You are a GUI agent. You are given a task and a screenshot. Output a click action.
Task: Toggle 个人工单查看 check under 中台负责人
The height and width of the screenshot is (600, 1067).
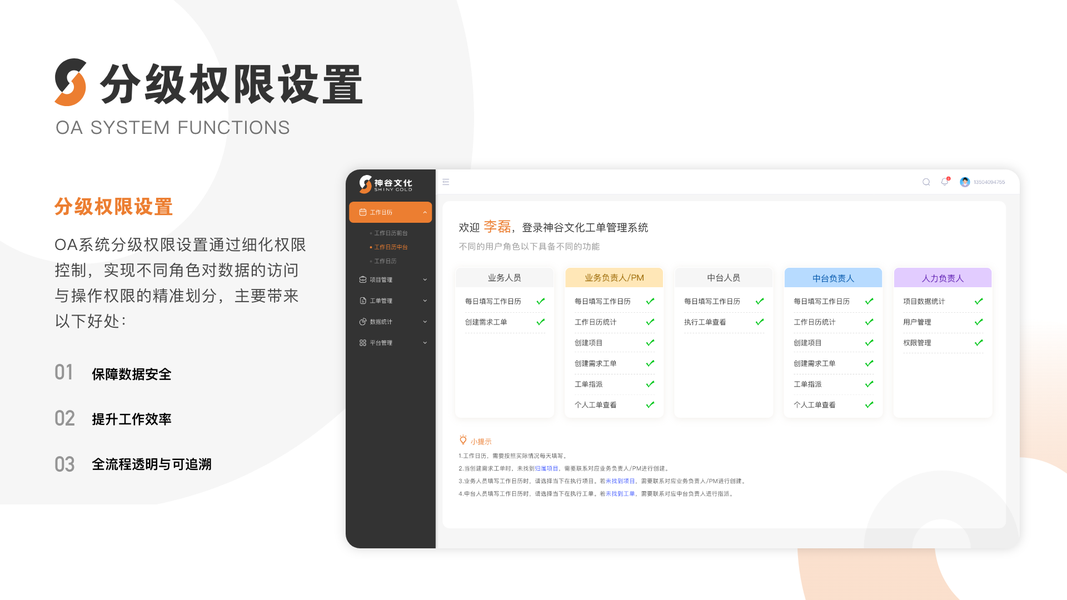point(869,405)
